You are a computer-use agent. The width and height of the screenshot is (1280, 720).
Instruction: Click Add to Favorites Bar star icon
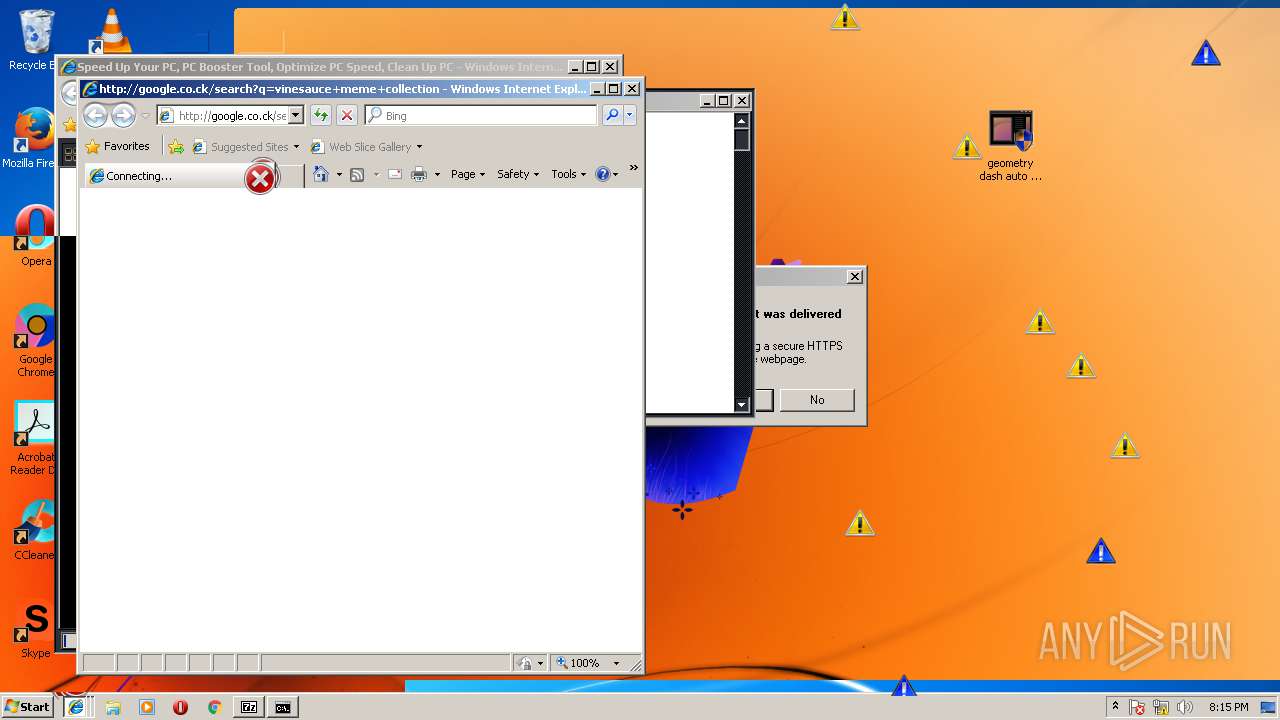point(176,147)
